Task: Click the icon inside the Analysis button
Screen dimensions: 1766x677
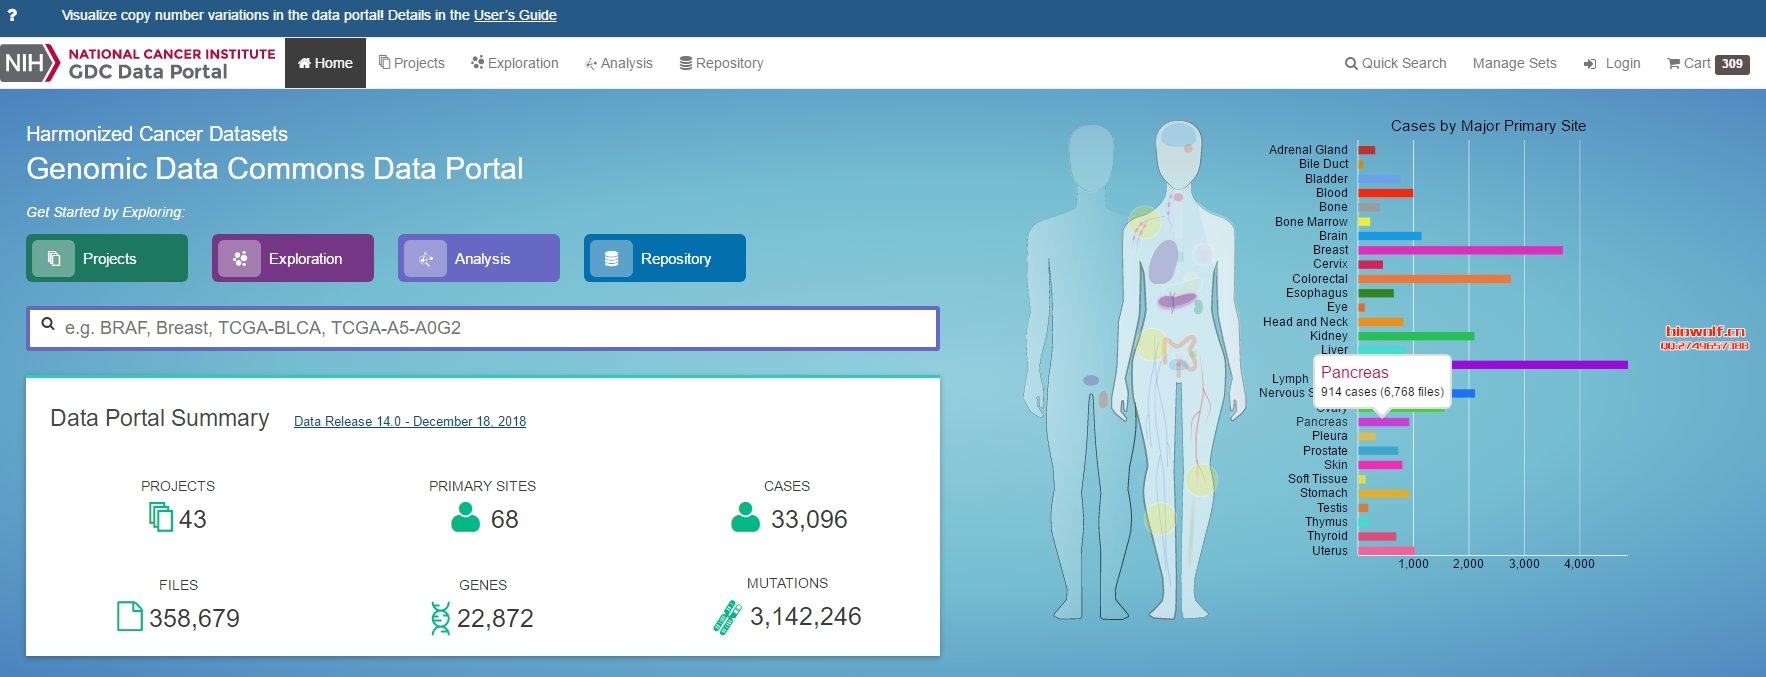Action: point(425,258)
